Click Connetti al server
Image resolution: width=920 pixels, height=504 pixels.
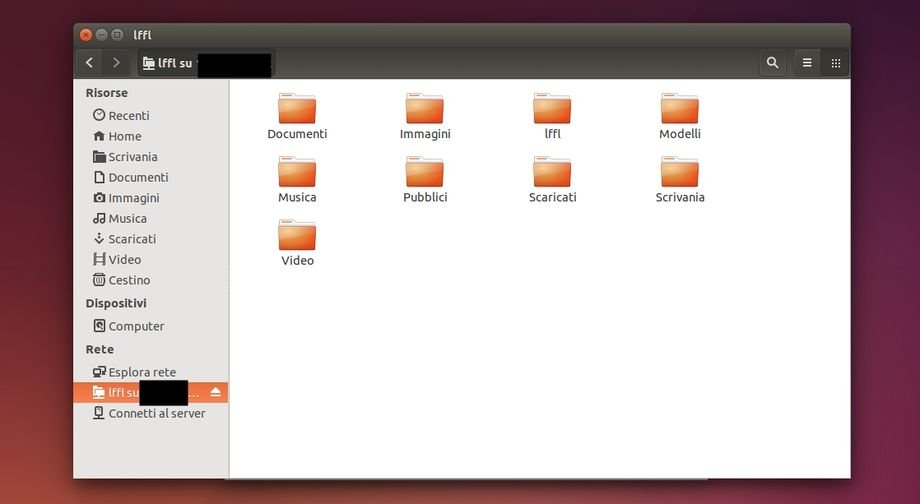coord(156,413)
